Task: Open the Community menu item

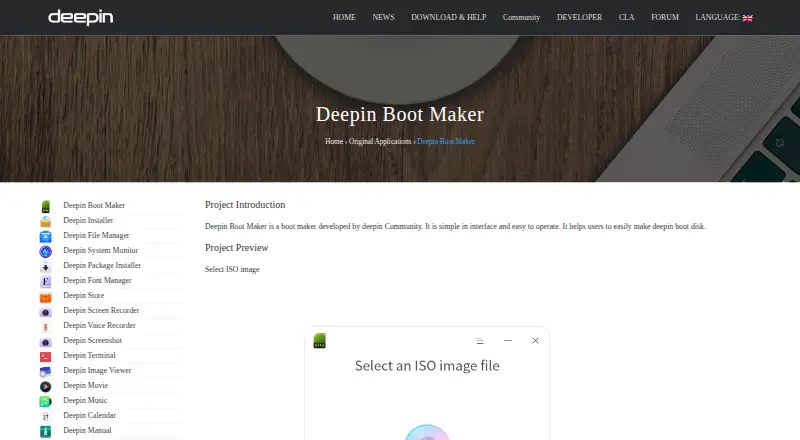Action: click(521, 17)
